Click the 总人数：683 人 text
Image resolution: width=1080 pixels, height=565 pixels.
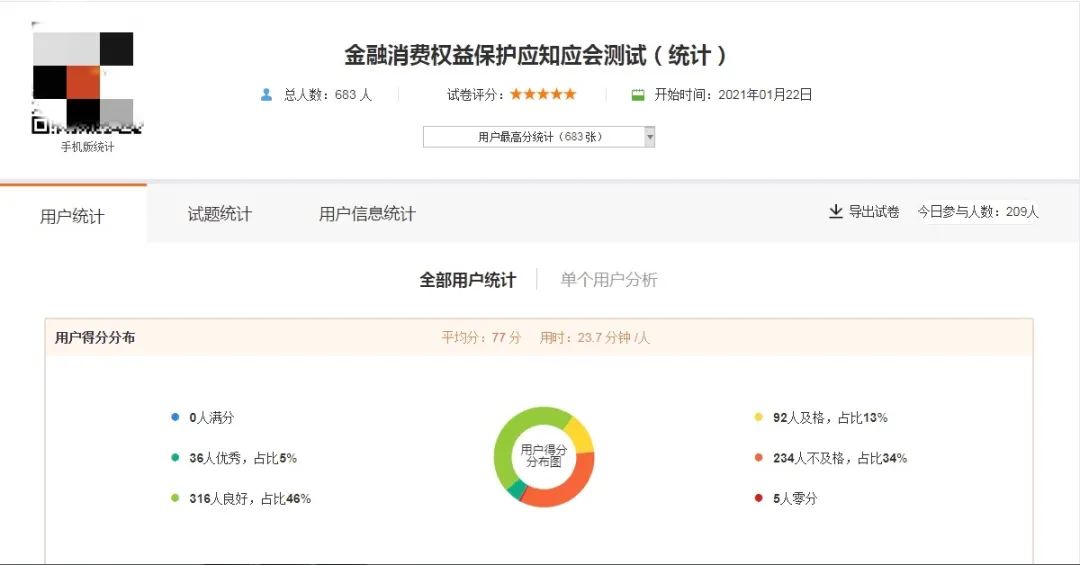(328, 95)
